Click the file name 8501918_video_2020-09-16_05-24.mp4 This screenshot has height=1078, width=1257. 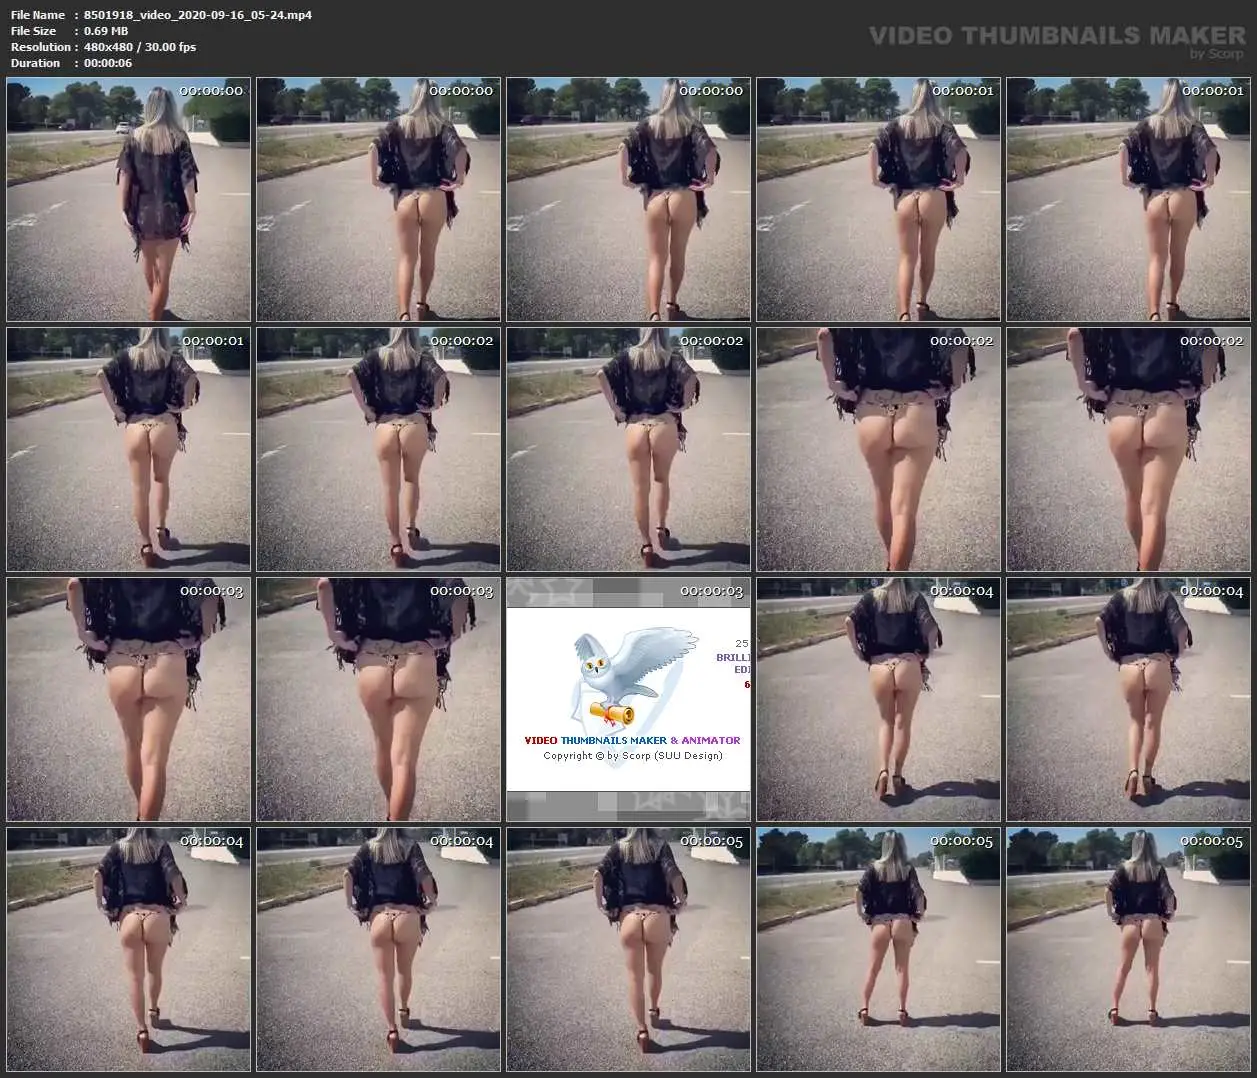pyautogui.click(x=197, y=15)
